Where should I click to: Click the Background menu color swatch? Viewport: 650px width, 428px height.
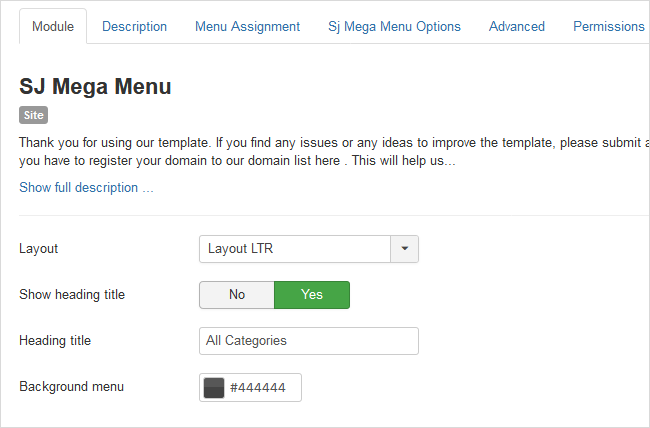pyautogui.click(x=214, y=388)
